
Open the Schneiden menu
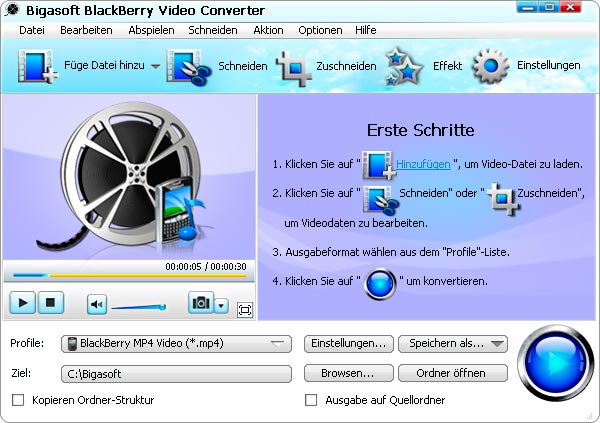[213, 30]
